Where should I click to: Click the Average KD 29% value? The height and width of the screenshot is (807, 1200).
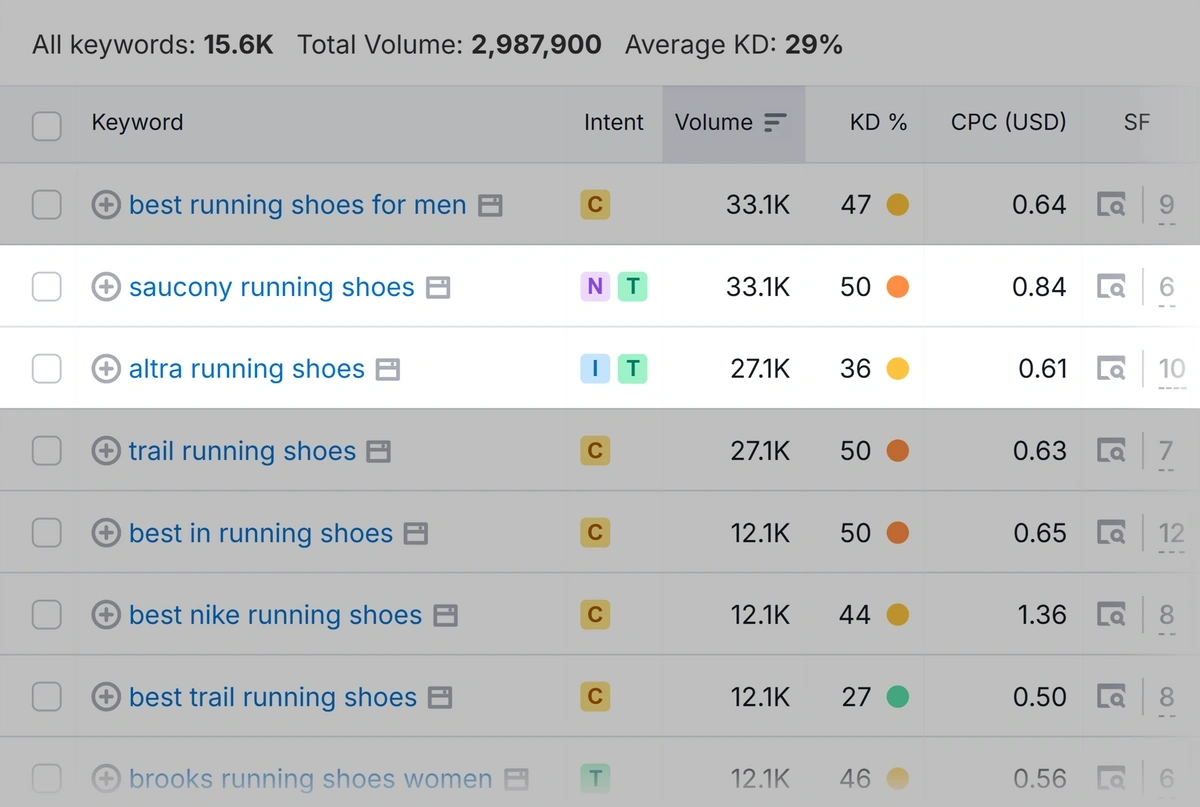pos(814,44)
